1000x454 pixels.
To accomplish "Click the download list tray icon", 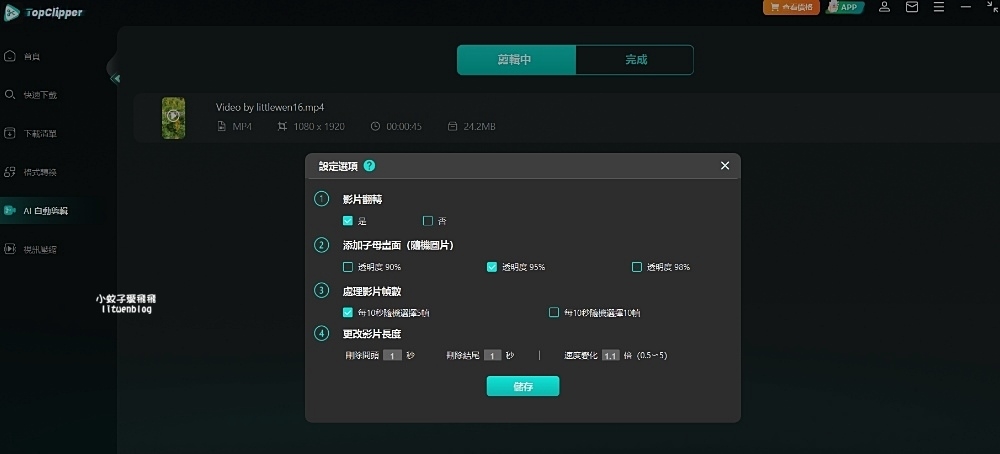I will click(10, 133).
